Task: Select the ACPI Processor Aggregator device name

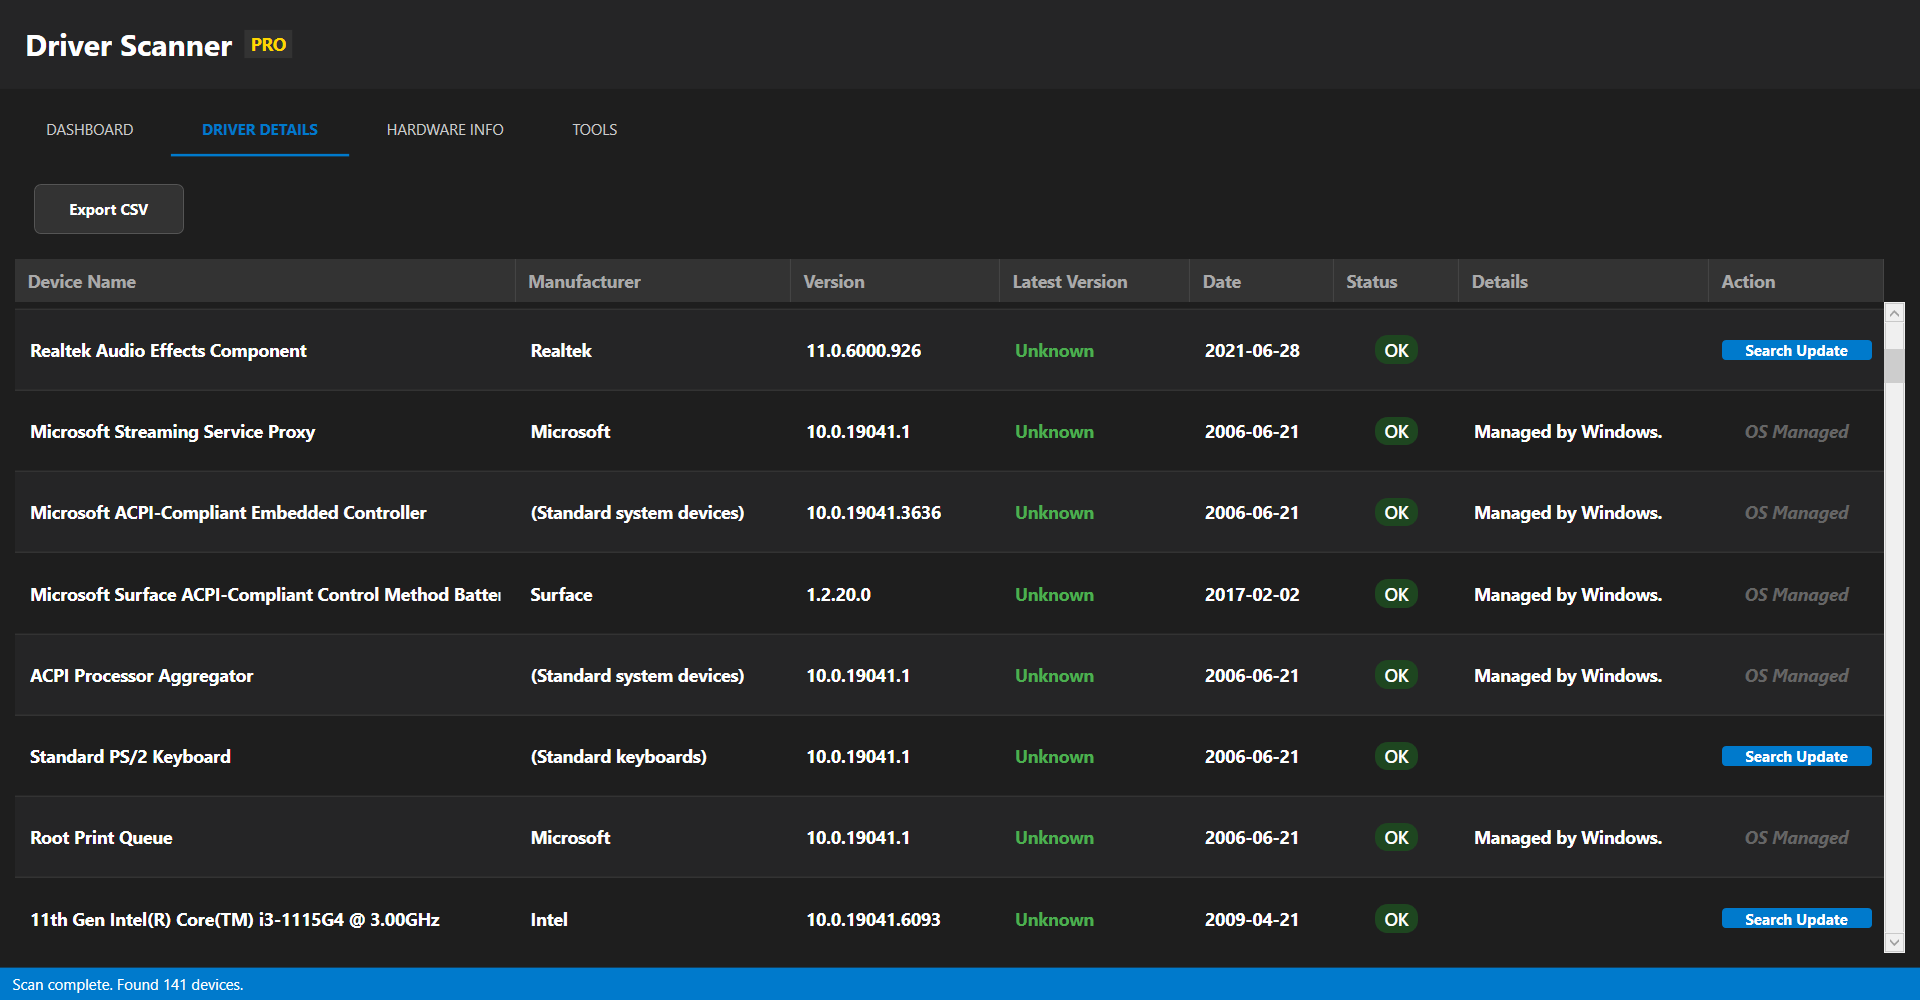Action: coord(141,676)
